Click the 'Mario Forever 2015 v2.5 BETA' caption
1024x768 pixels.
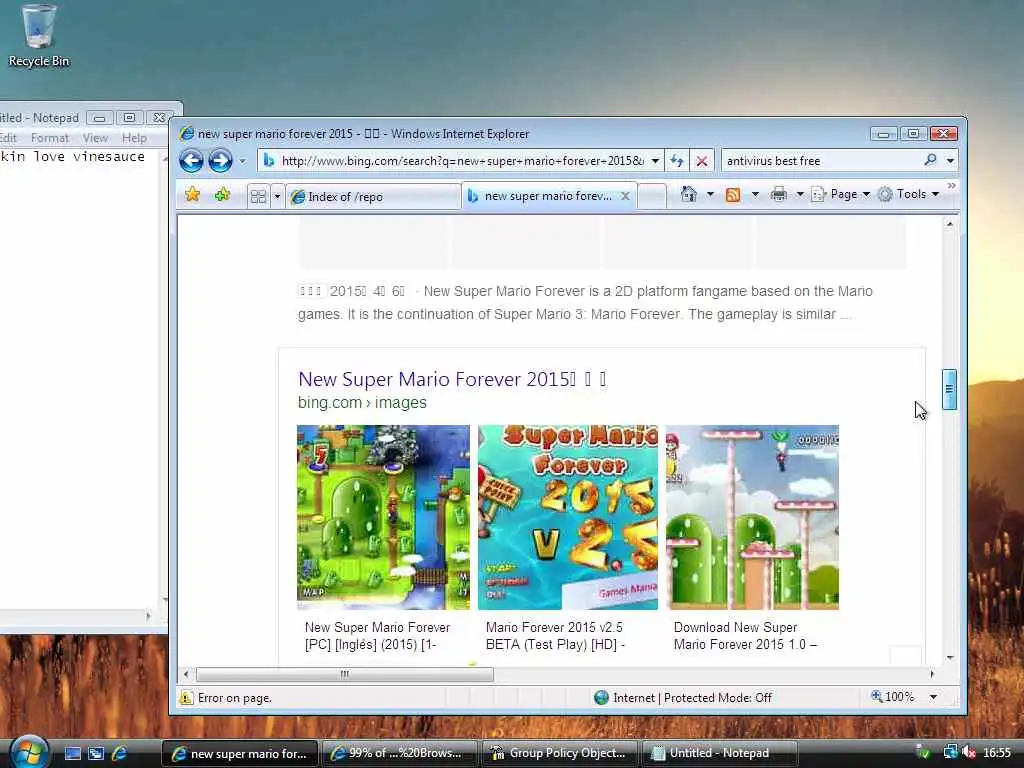(x=555, y=635)
